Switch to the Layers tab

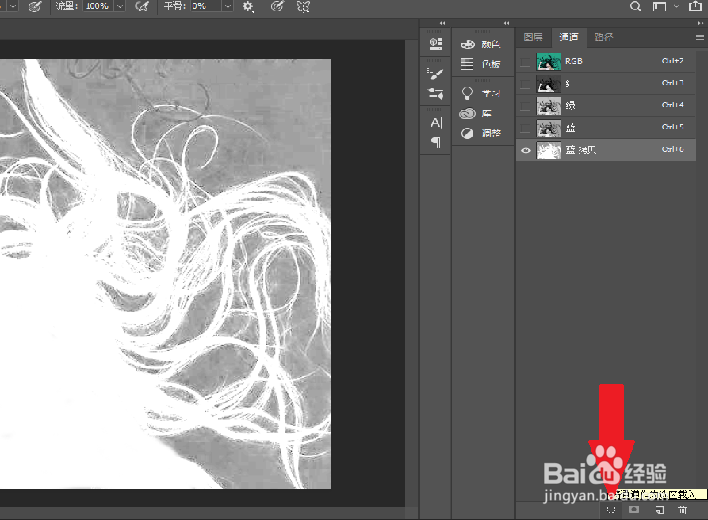tap(533, 37)
